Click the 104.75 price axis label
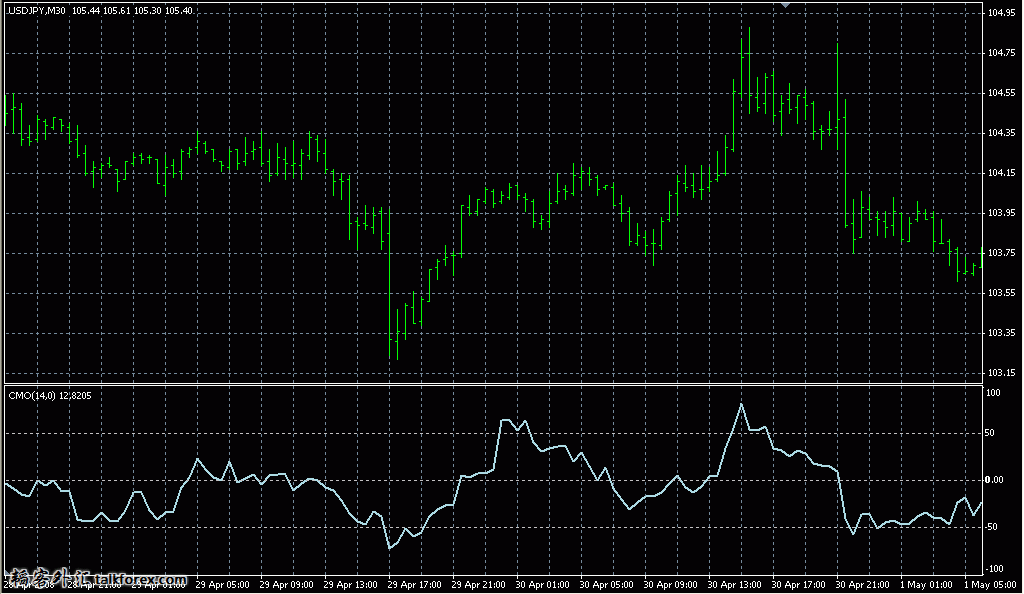The image size is (1024, 594). 1001,53
